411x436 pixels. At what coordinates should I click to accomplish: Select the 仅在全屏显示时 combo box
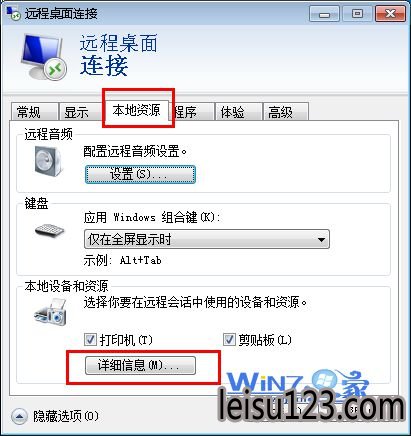pyautogui.click(x=207, y=239)
